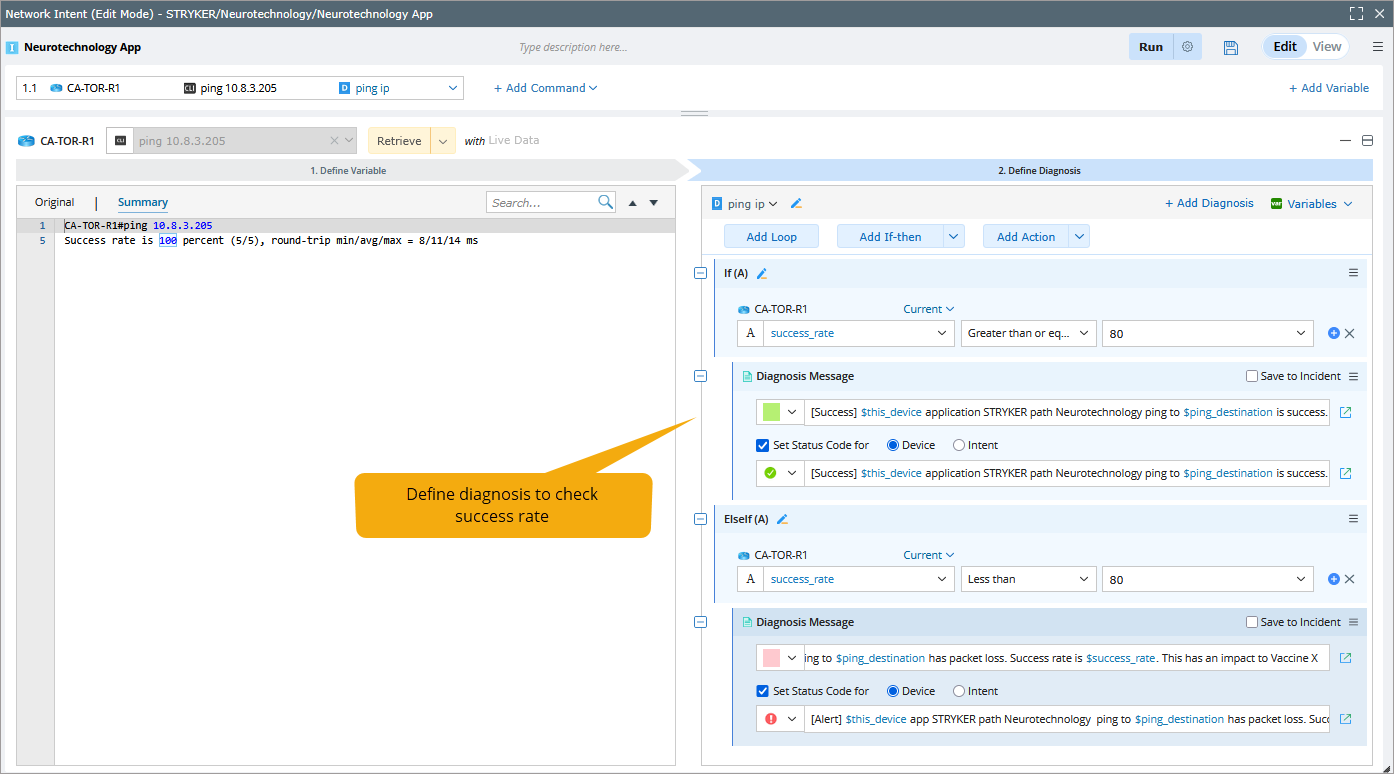The height and width of the screenshot is (774, 1394).
Task: Open the gear settings next to Run
Action: (1187, 47)
